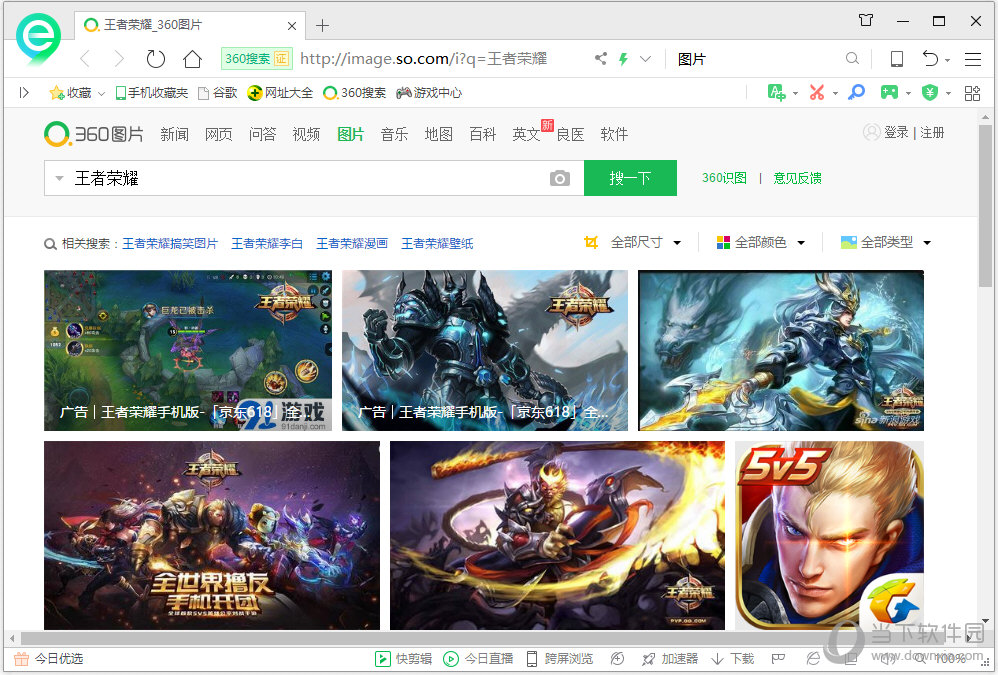Open the extensions grid icon
The height and width of the screenshot is (675, 998).
pos(972,92)
